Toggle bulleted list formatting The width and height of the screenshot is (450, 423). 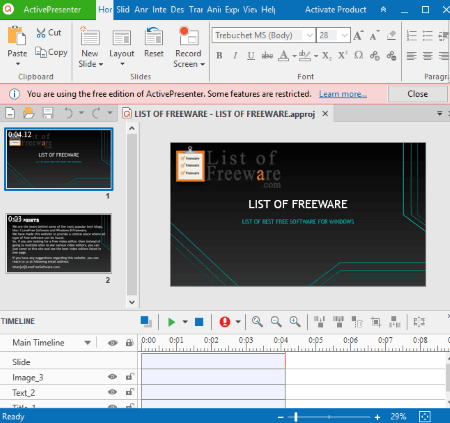[428, 35]
